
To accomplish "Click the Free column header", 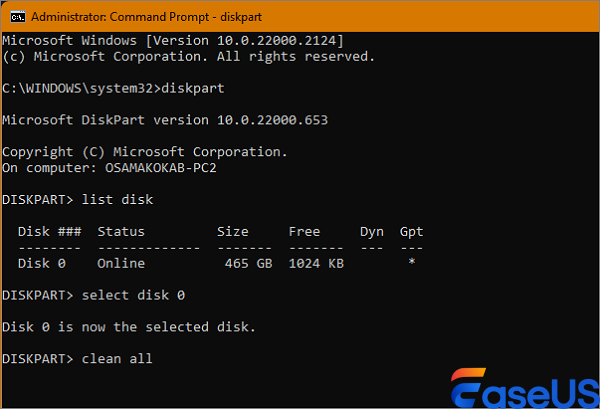I will tap(304, 232).
